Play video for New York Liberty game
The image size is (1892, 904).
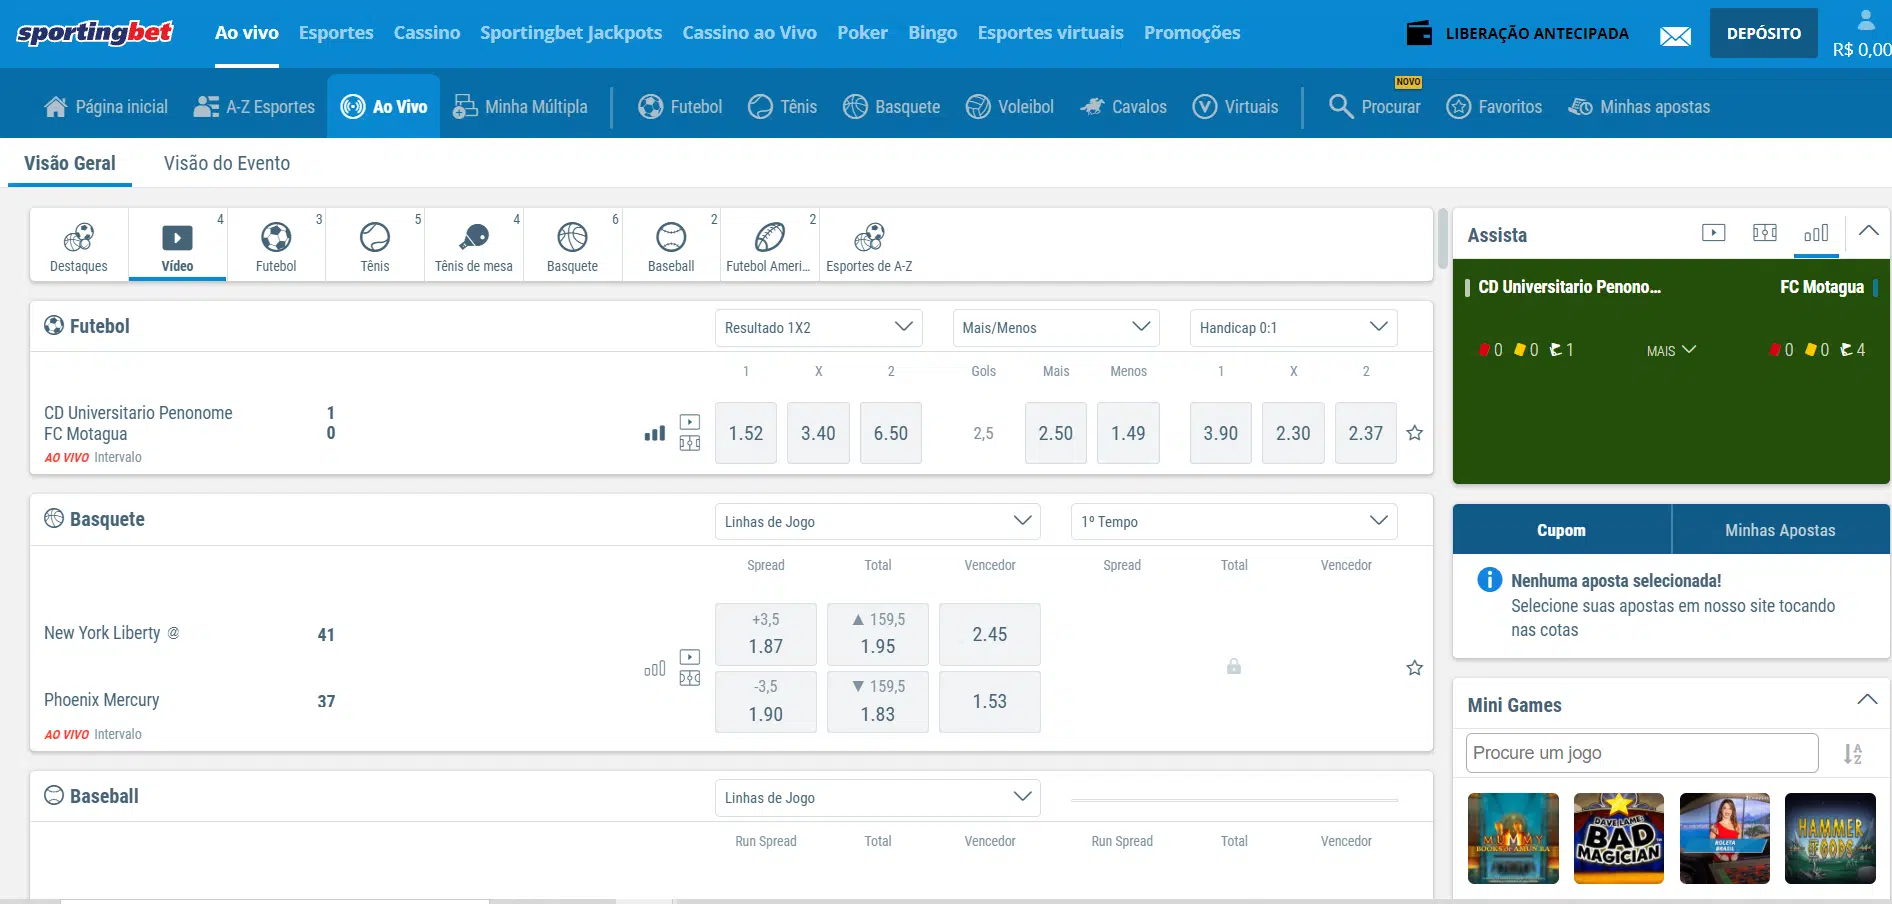tap(690, 657)
